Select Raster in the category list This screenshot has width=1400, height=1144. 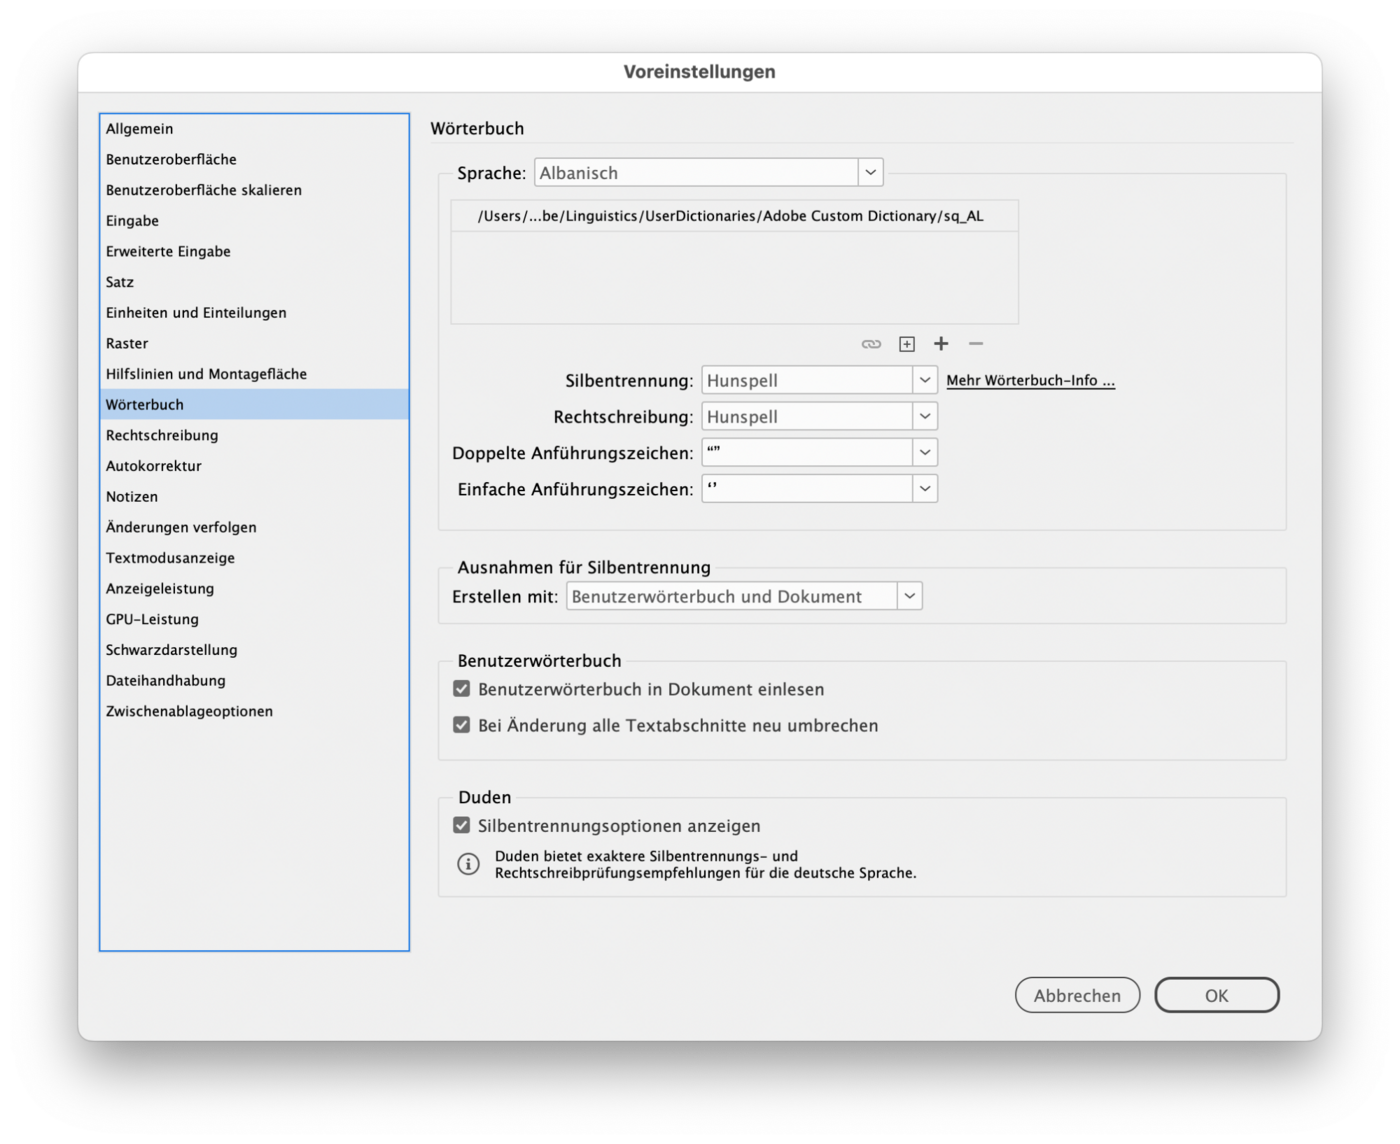pyautogui.click(x=254, y=343)
